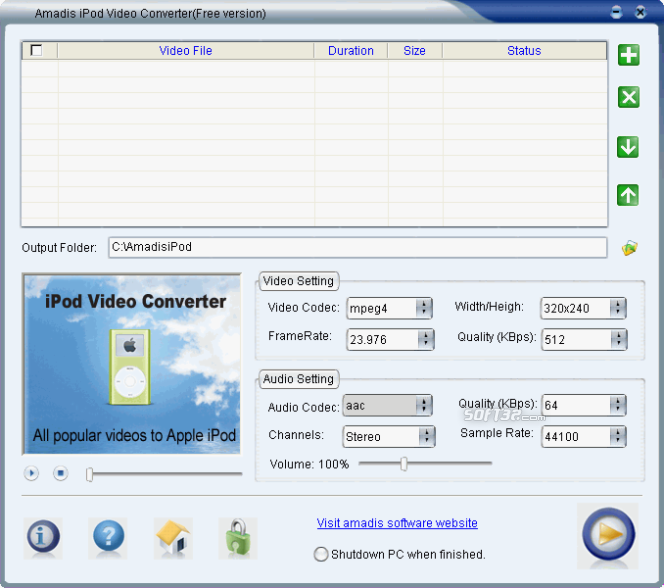The height and width of the screenshot is (588, 664).
Task: Click the Volume slider handle
Action: [x=404, y=464]
